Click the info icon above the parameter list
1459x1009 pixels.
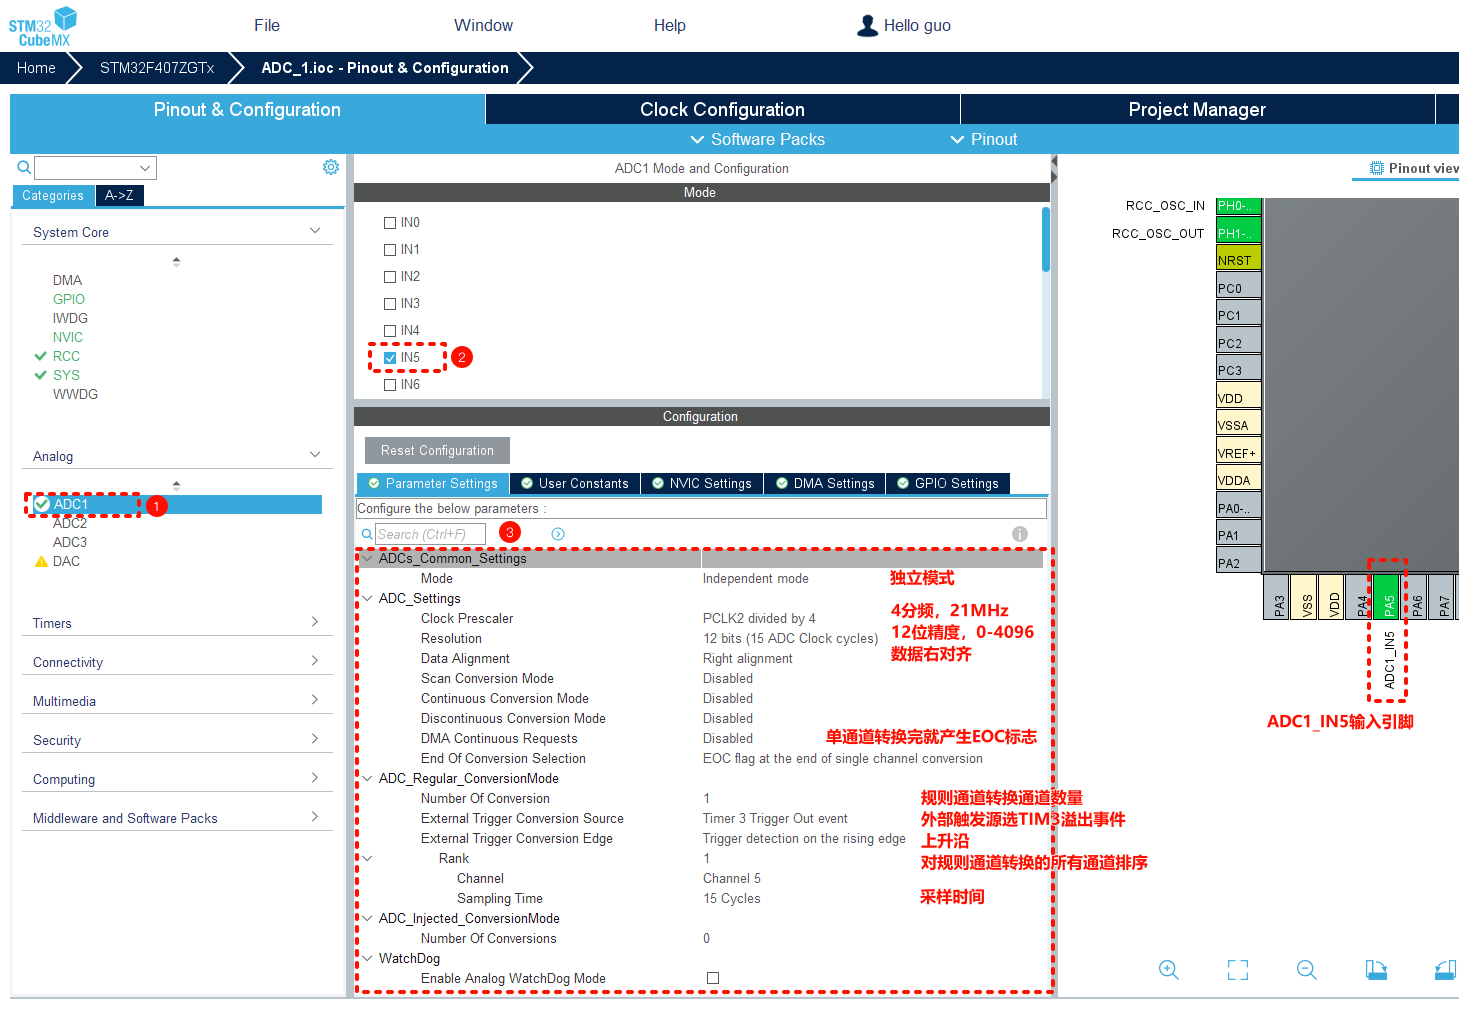click(x=1020, y=534)
